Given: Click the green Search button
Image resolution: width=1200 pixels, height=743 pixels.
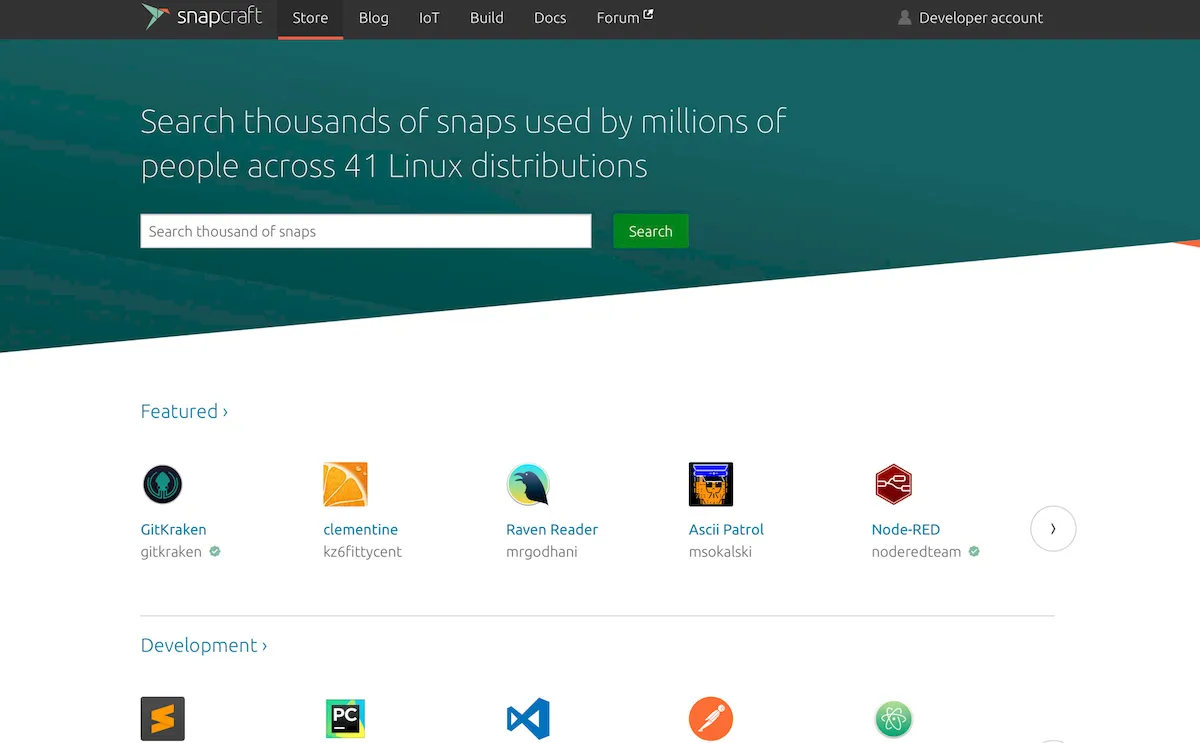Looking at the screenshot, I should (650, 231).
